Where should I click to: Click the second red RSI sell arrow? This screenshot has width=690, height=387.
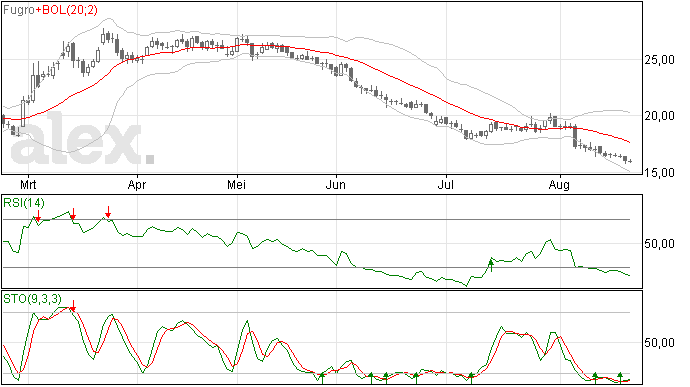(73, 214)
